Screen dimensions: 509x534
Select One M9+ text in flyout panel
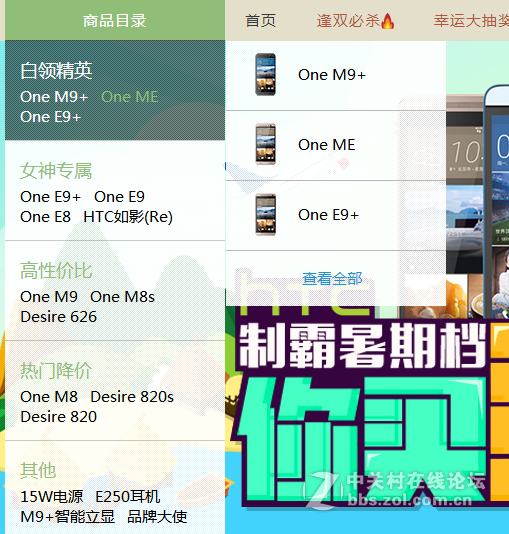pos(332,75)
